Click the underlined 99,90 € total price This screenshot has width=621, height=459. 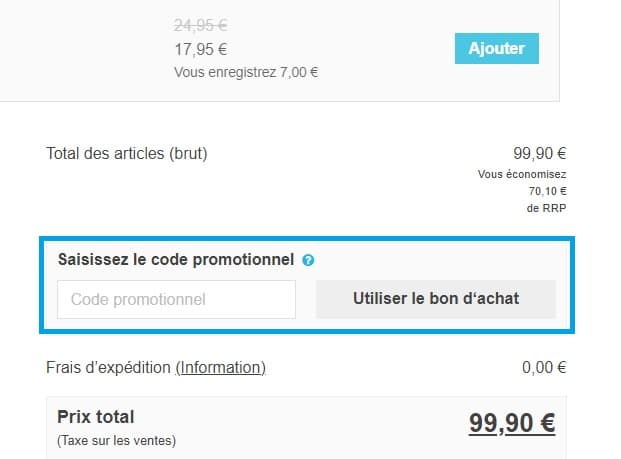tap(512, 423)
